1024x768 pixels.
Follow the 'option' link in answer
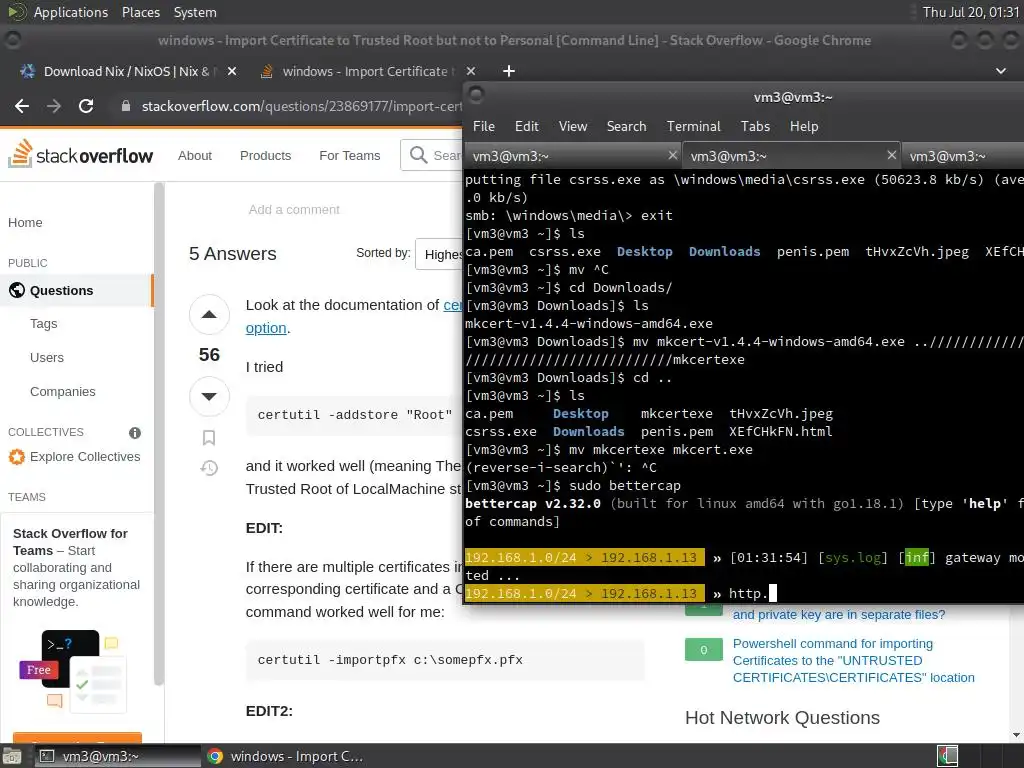pos(266,328)
